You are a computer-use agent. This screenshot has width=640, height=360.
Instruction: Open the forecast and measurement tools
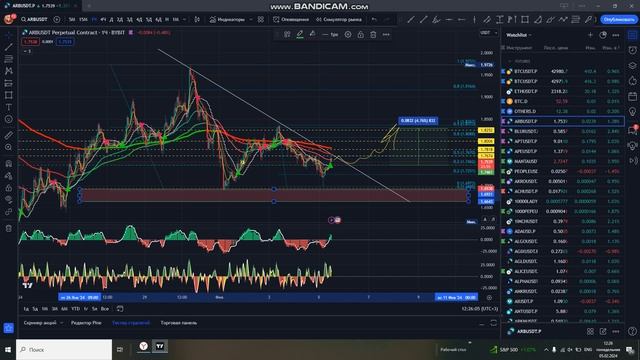[9, 83]
